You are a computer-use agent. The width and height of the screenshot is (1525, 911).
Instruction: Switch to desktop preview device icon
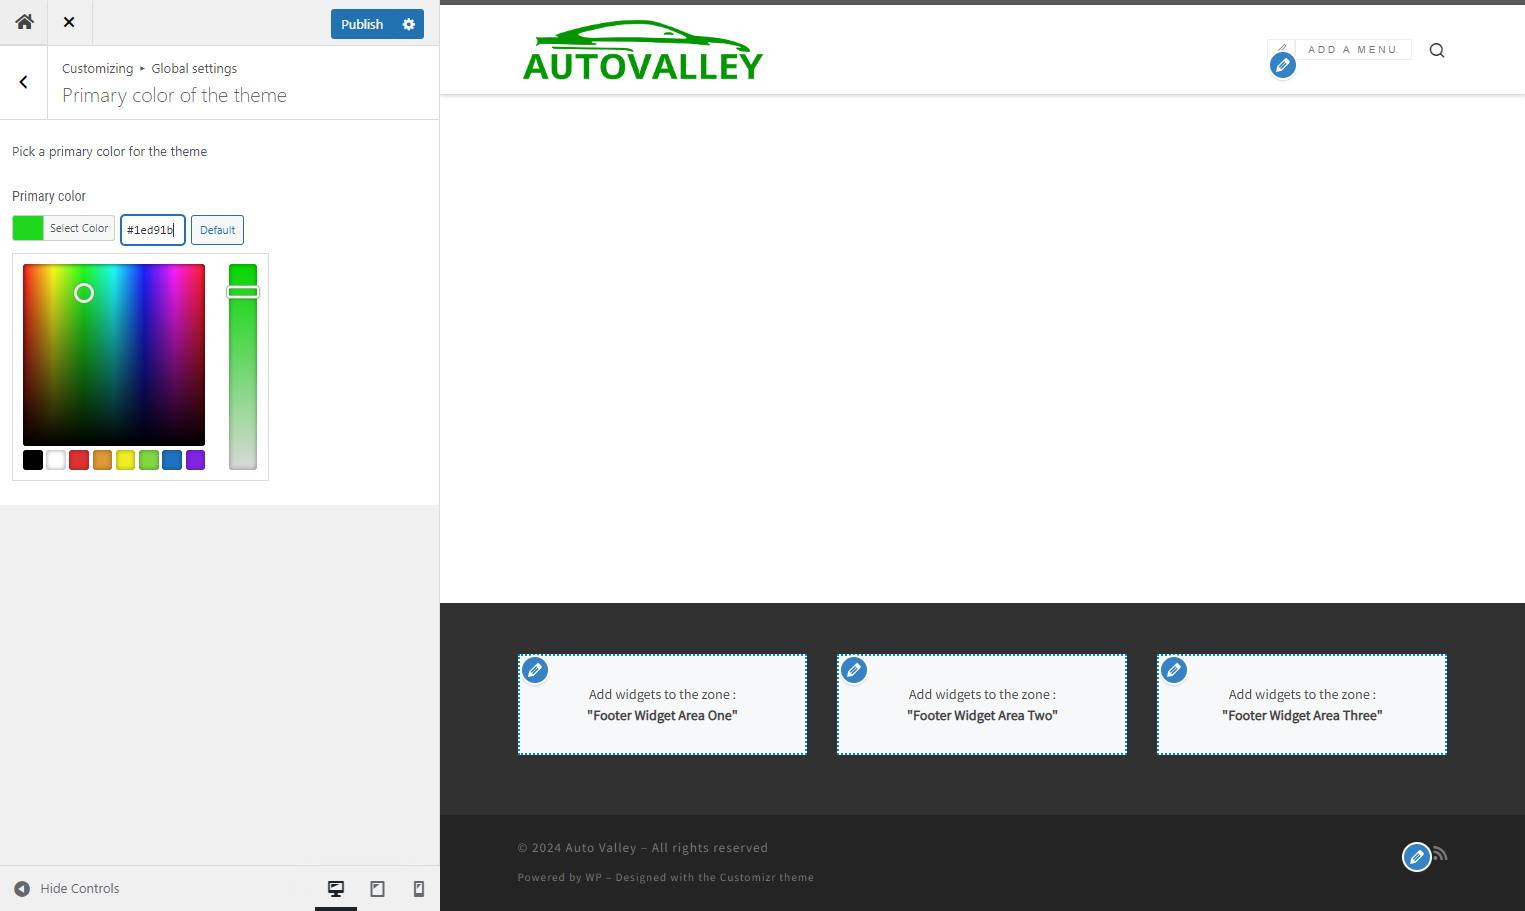(x=336, y=888)
